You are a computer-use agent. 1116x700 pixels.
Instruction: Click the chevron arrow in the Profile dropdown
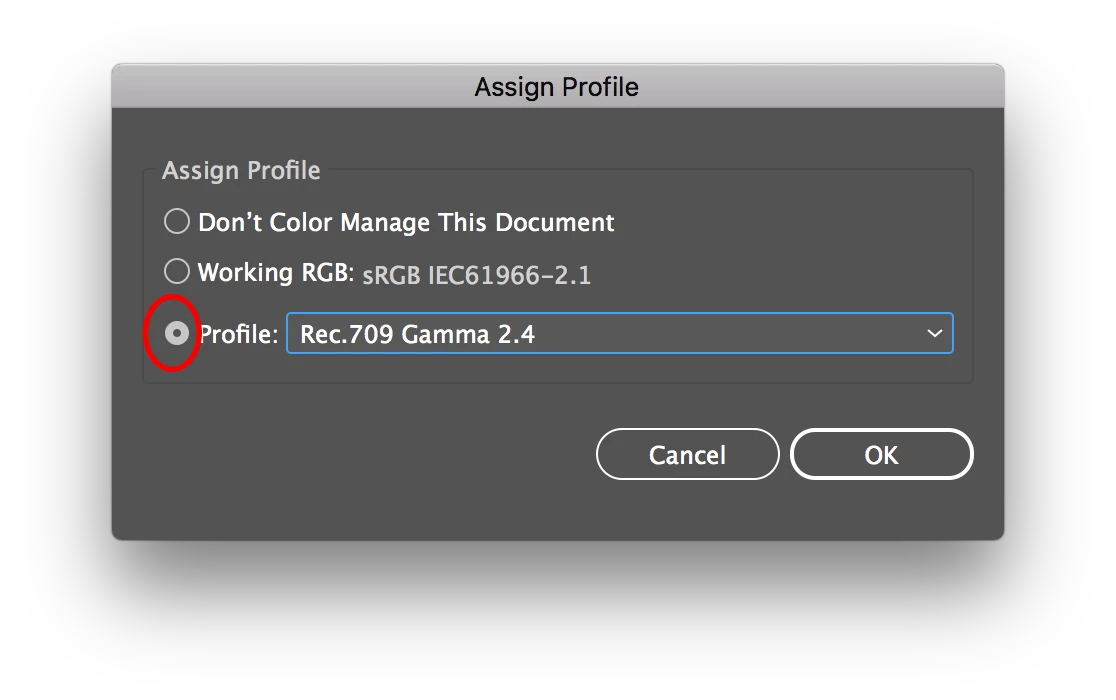tap(935, 334)
